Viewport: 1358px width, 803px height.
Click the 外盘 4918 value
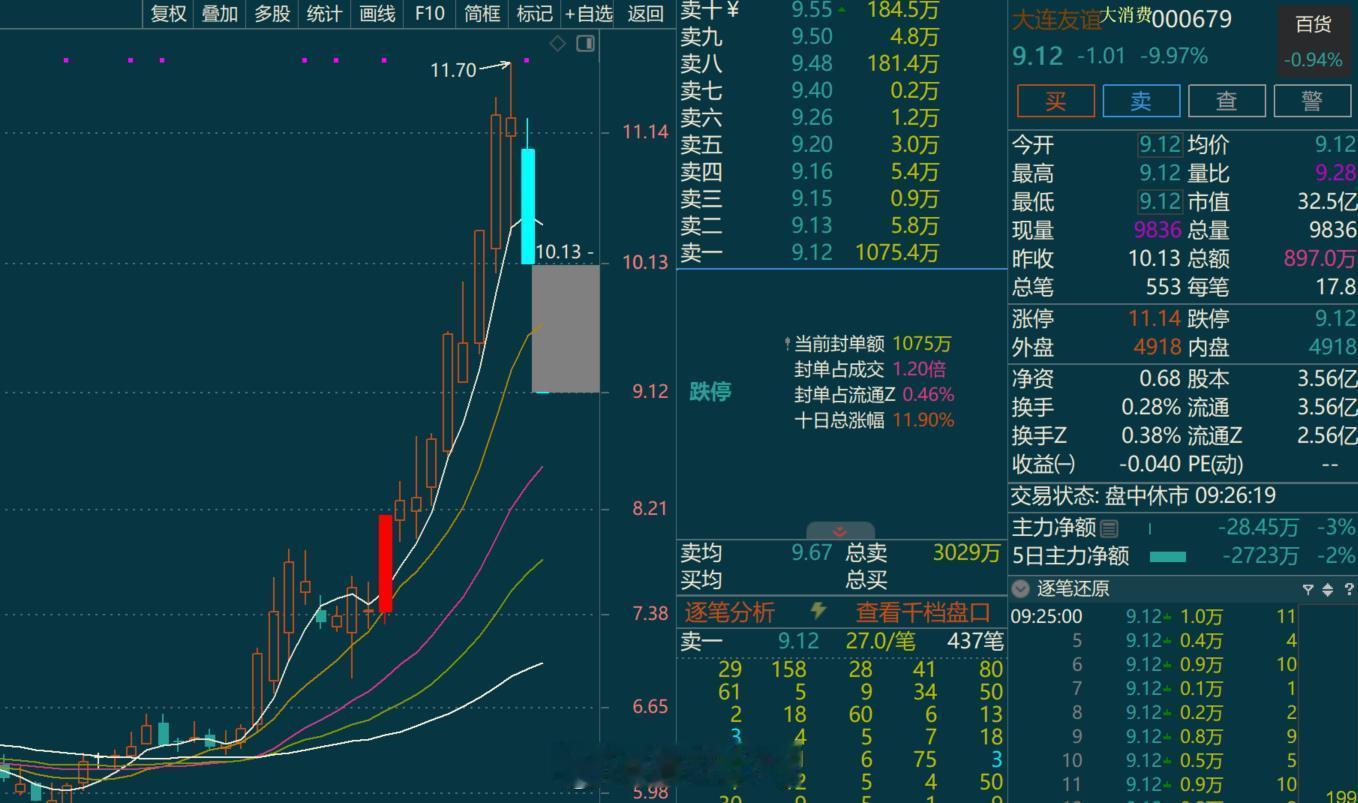click(1158, 347)
